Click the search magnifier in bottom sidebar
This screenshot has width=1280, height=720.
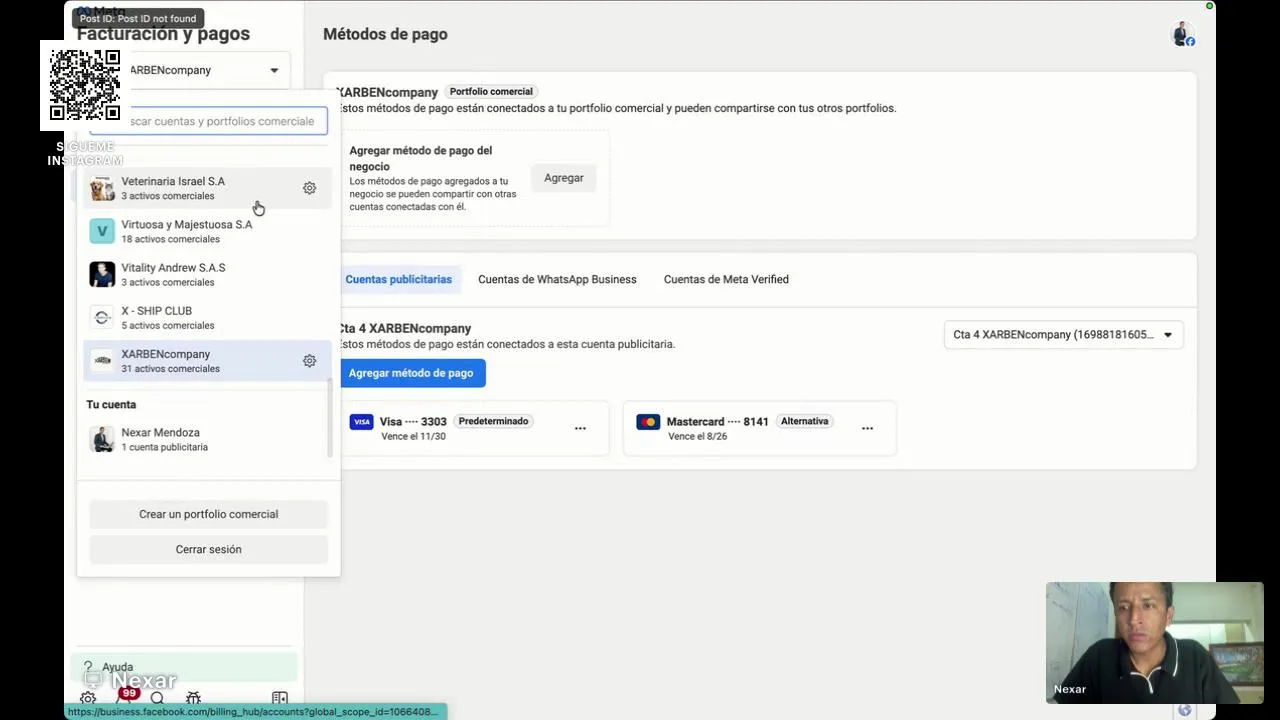point(157,699)
